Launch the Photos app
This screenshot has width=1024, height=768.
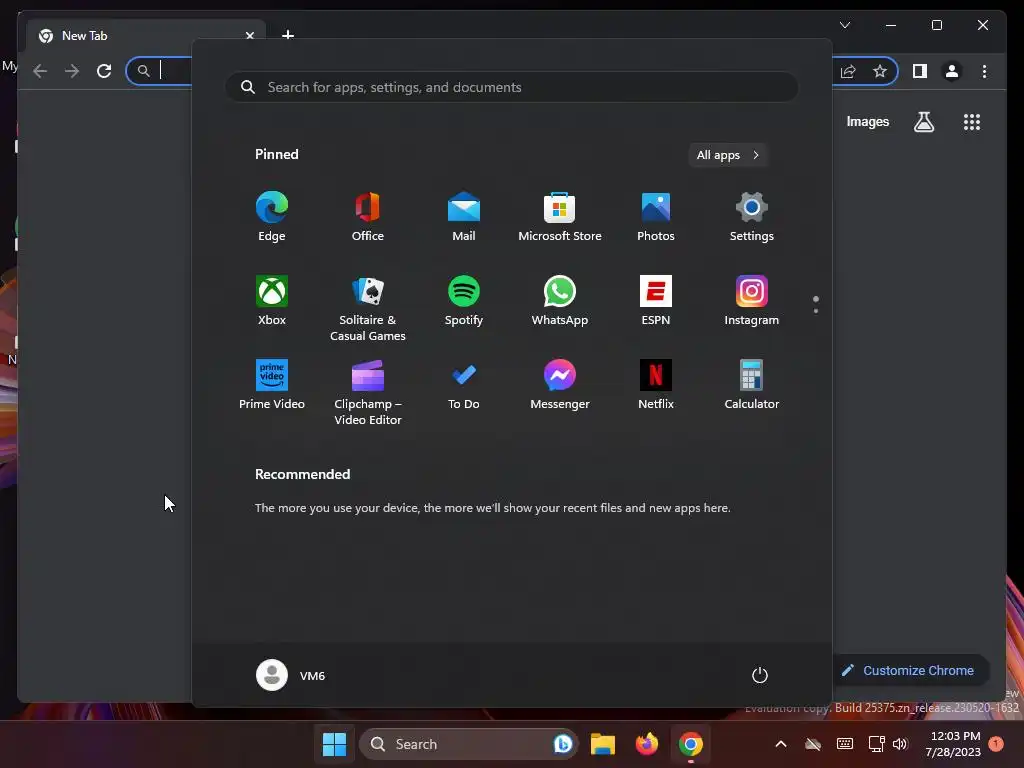(656, 216)
